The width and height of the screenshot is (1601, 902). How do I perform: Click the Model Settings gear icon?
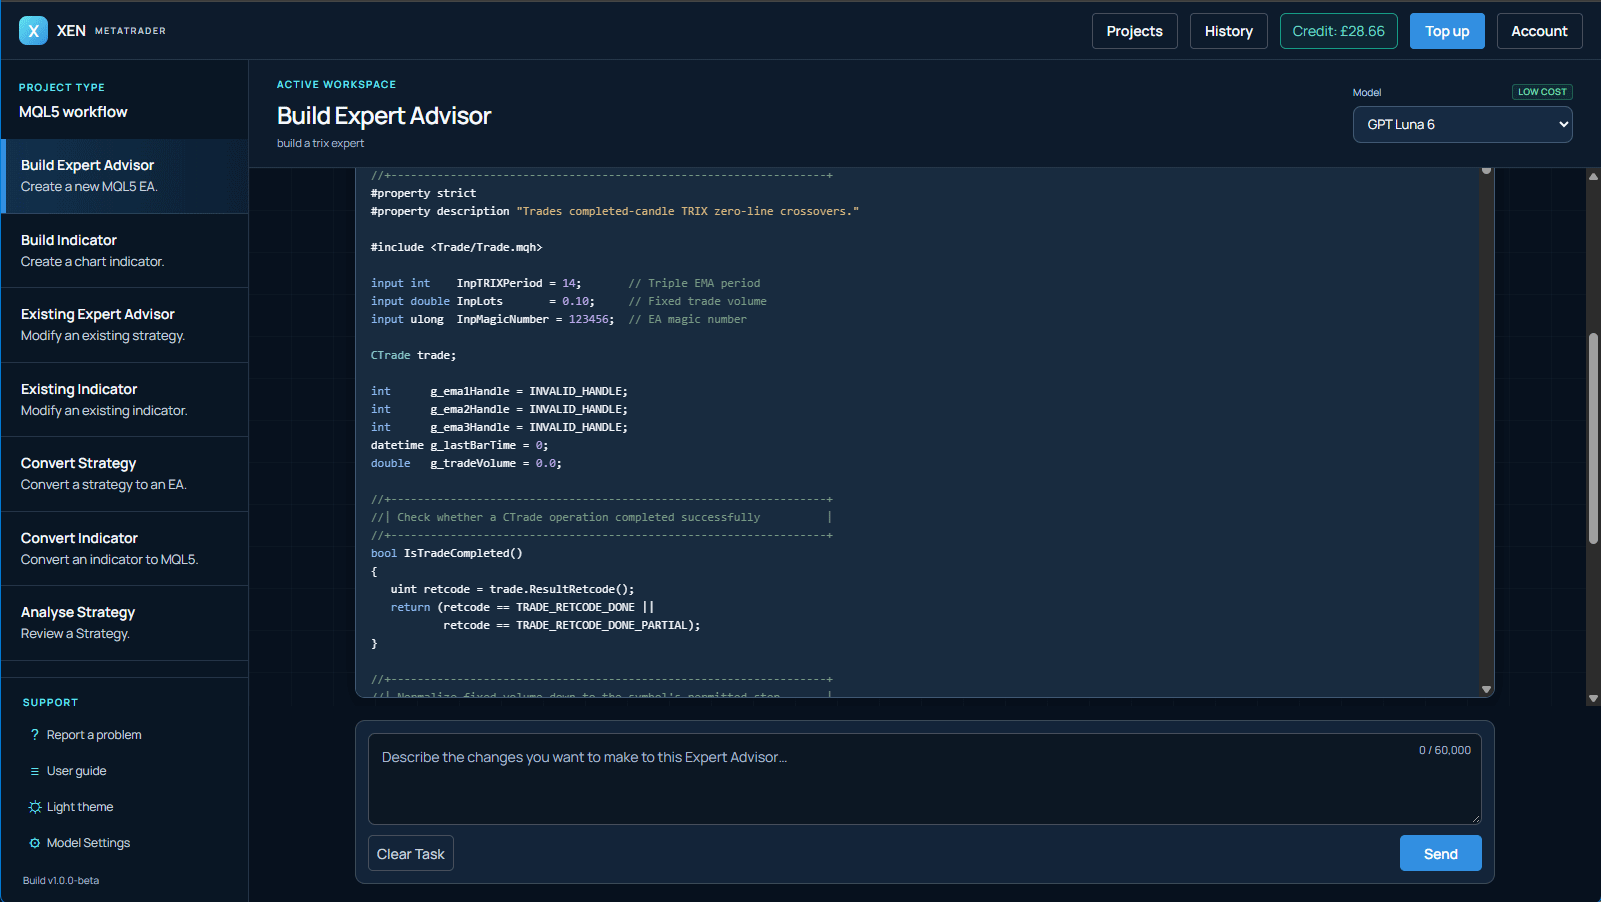(35, 843)
